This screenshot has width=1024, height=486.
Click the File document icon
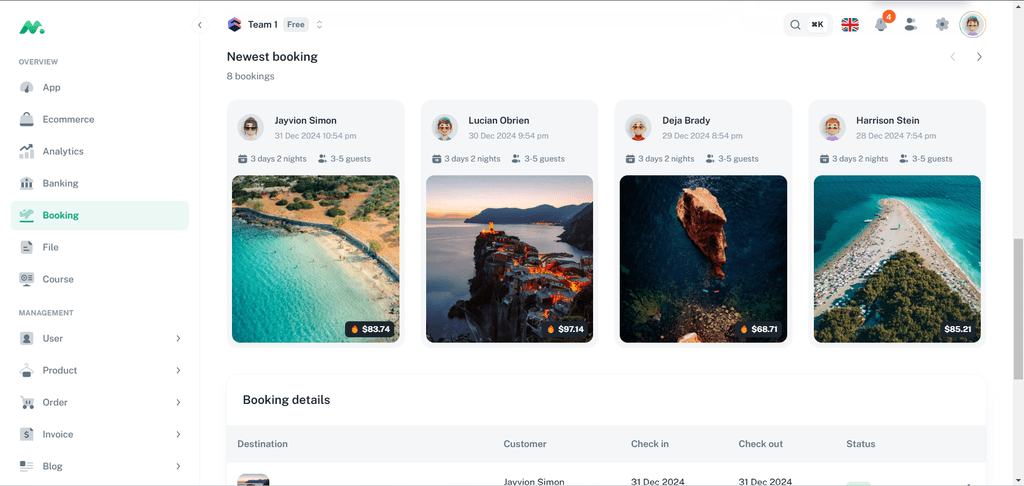coord(26,248)
